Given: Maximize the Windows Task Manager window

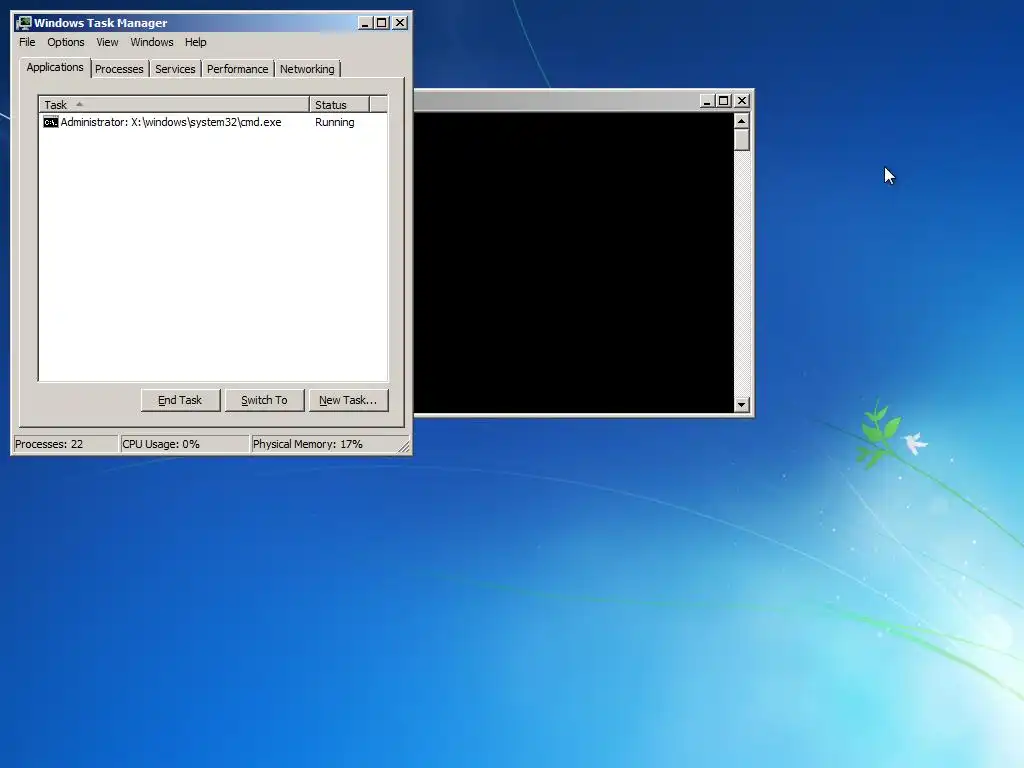Looking at the screenshot, I should tap(381, 23).
